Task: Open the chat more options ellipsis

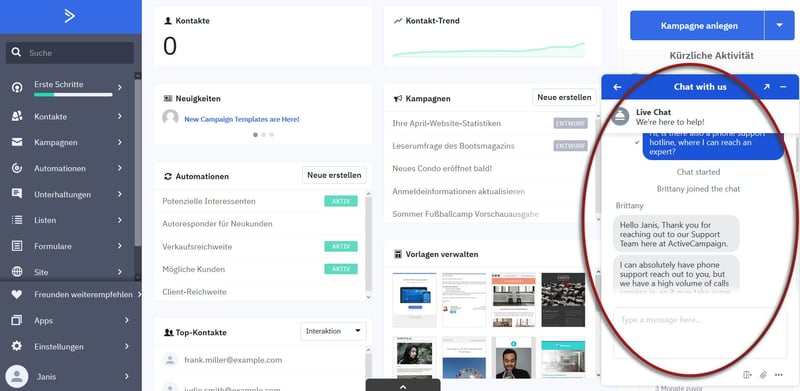Action: (779, 375)
